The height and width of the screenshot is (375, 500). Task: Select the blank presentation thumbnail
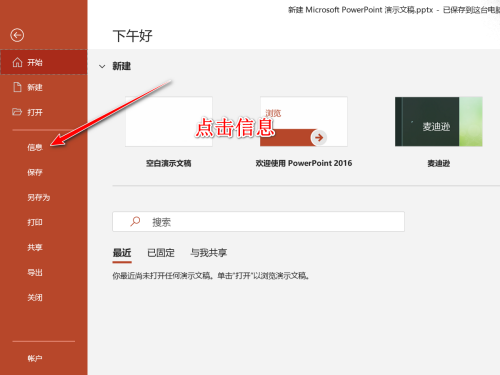169,122
